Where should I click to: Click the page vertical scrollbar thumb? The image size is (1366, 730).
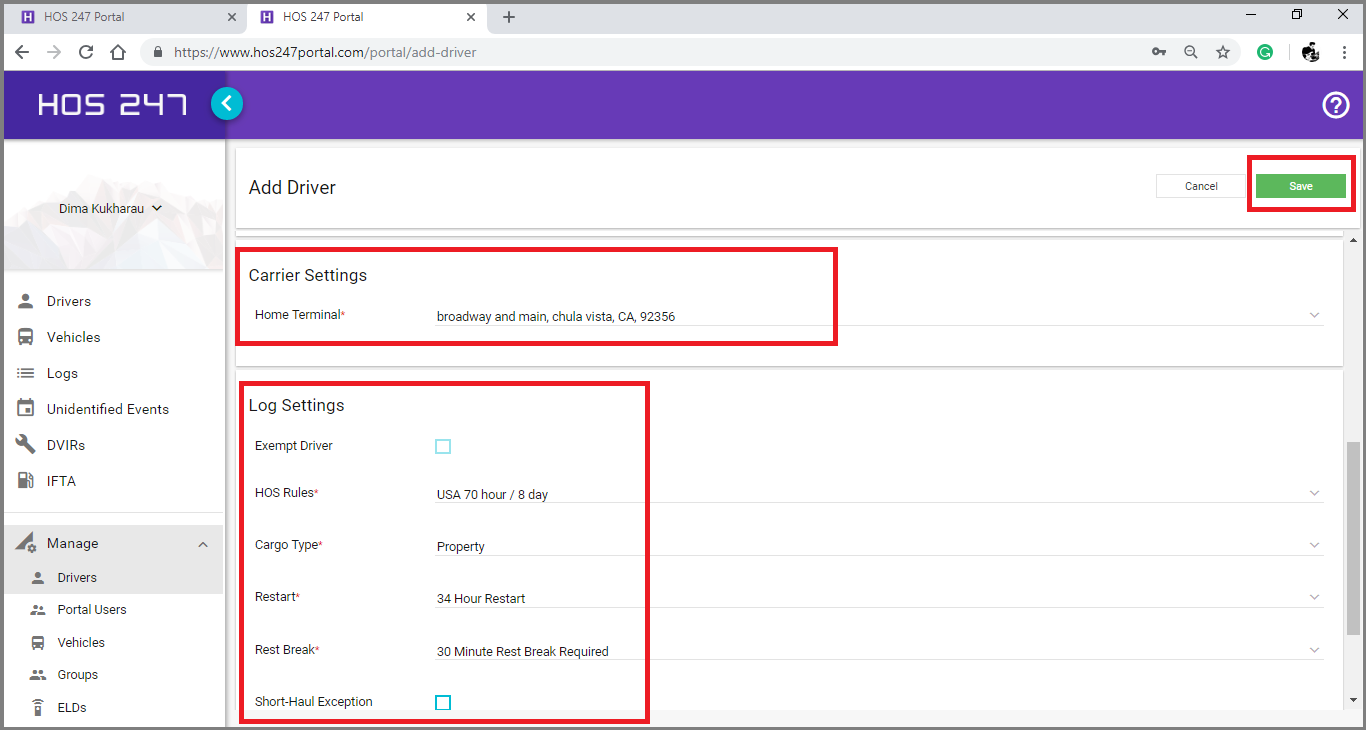tap(1354, 538)
